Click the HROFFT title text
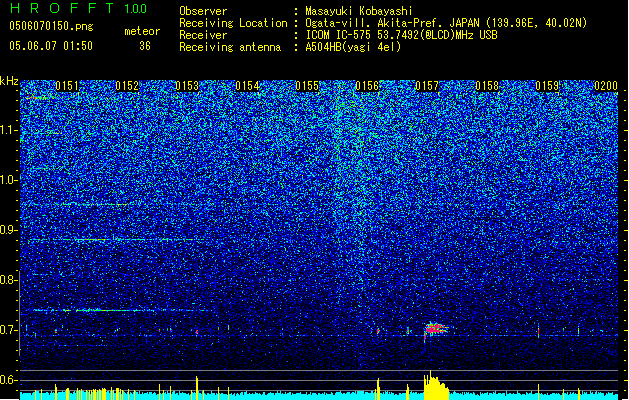This screenshot has width=629, height=400. 62,8
